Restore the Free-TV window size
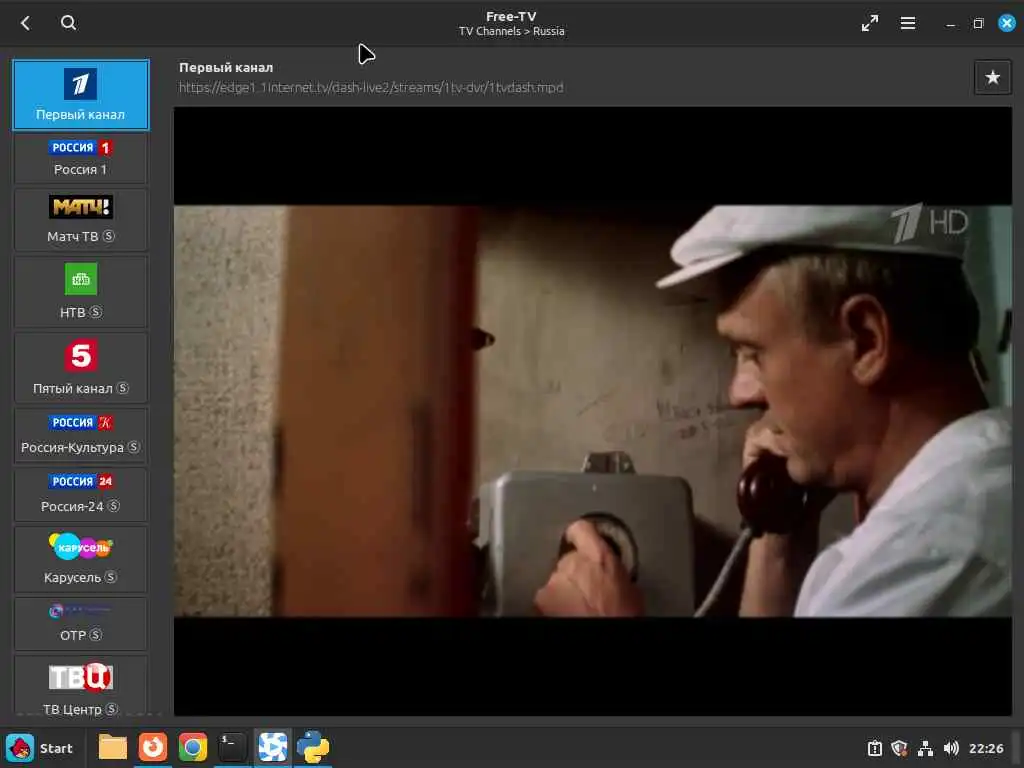Image resolution: width=1024 pixels, height=768 pixels. pyautogui.click(x=978, y=24)
